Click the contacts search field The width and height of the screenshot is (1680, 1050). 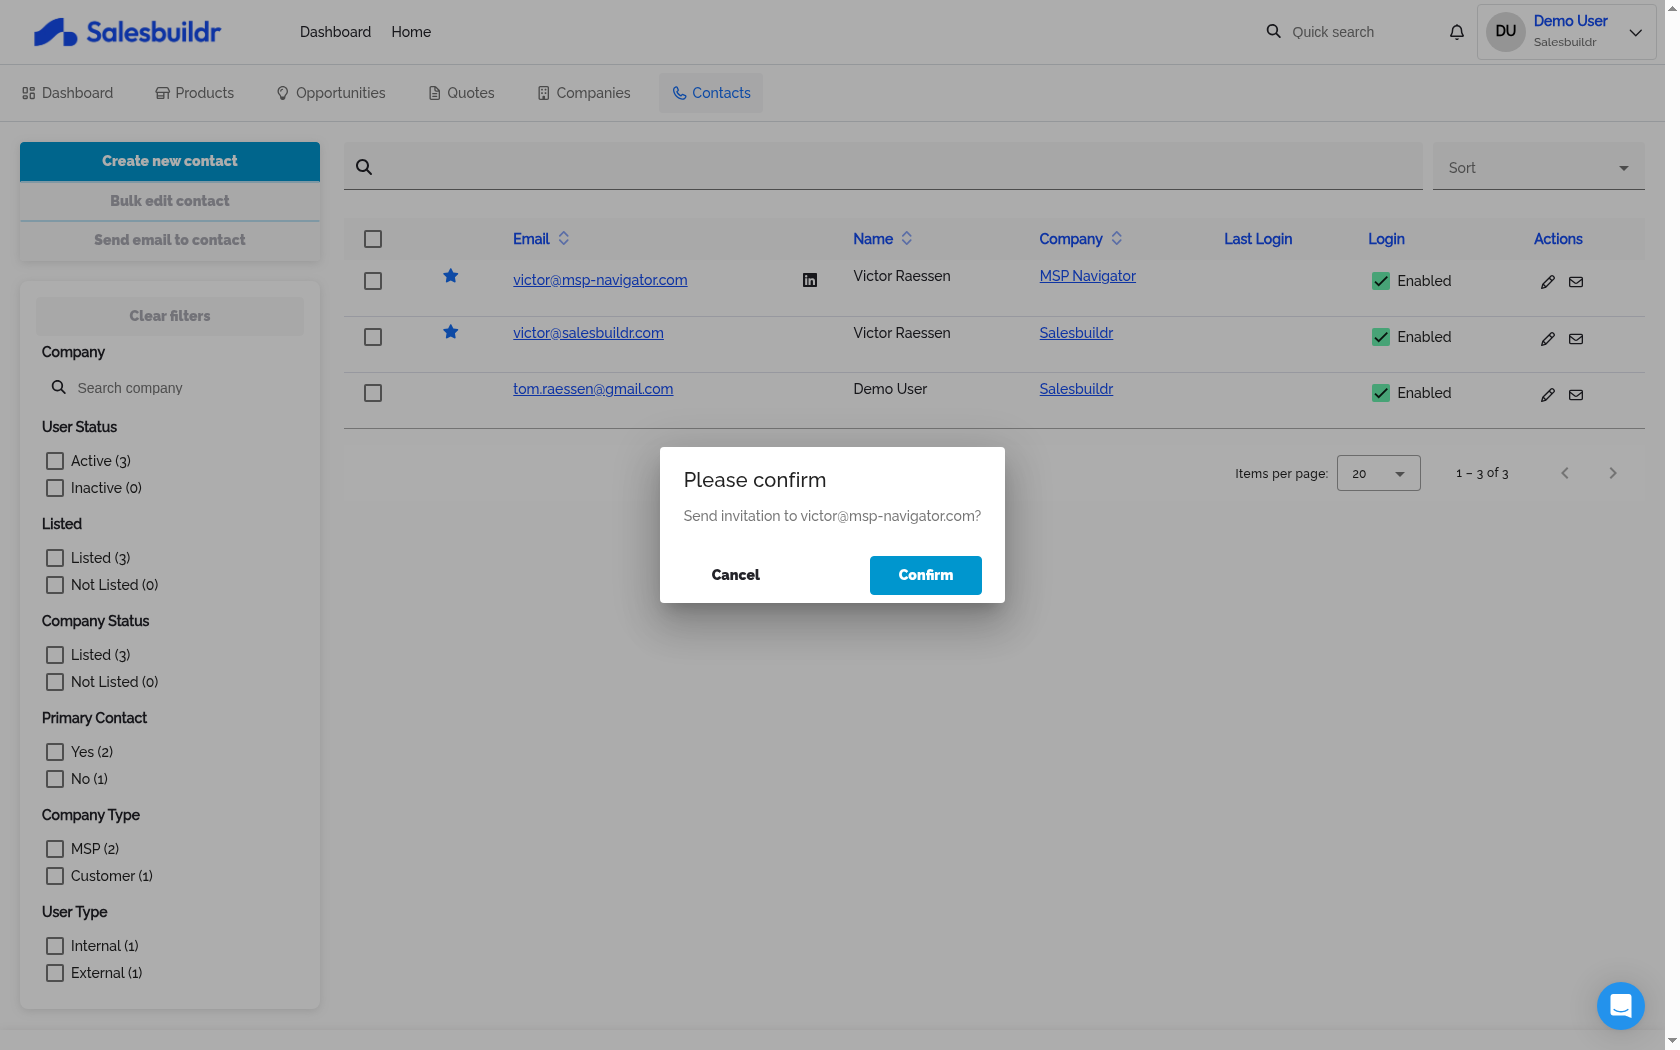[883, 166]
